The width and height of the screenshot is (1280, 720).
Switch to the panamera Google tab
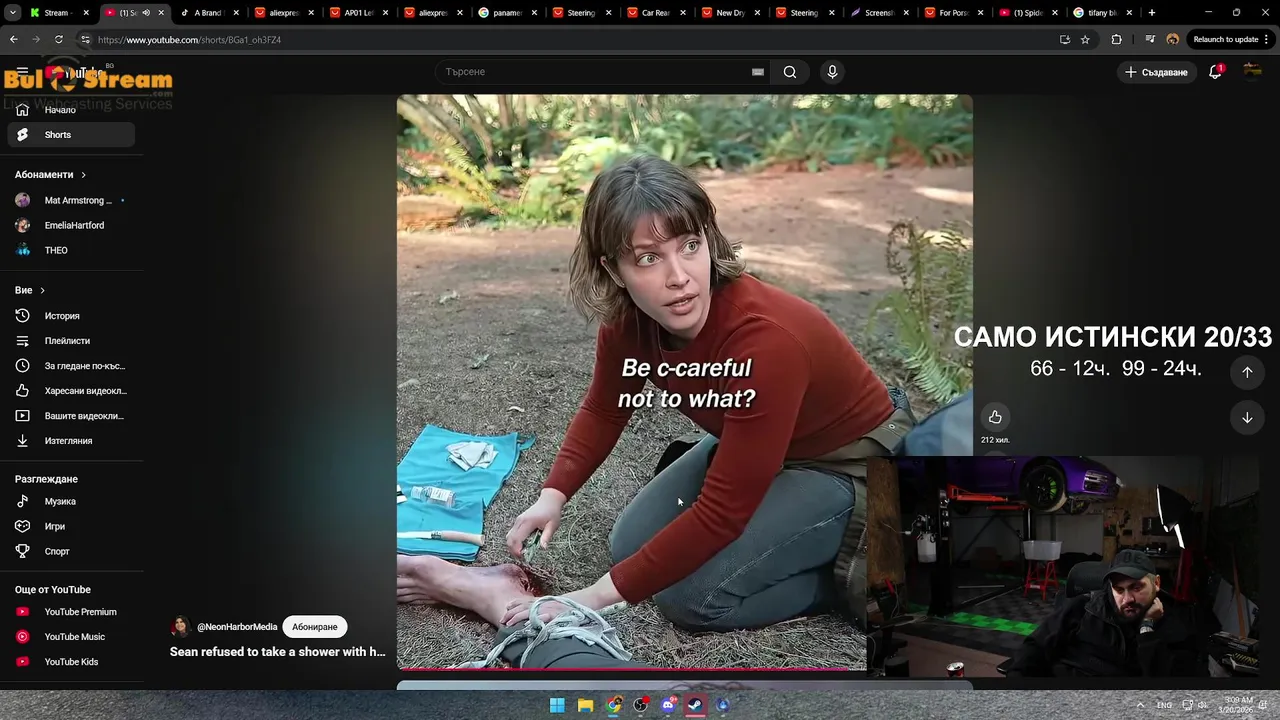click(507, 13)
